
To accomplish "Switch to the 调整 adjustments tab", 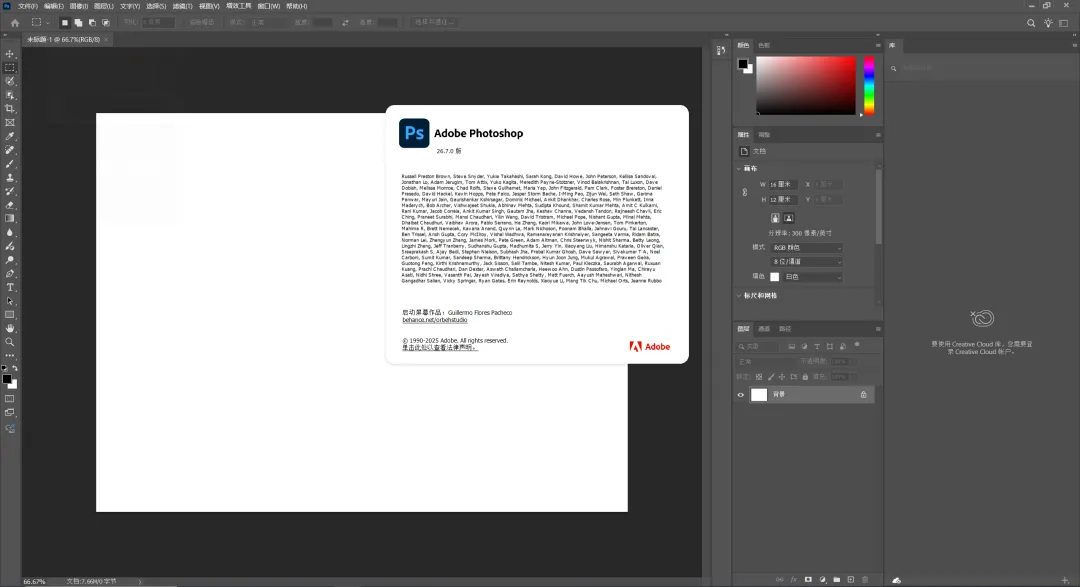I will point(764,135).
